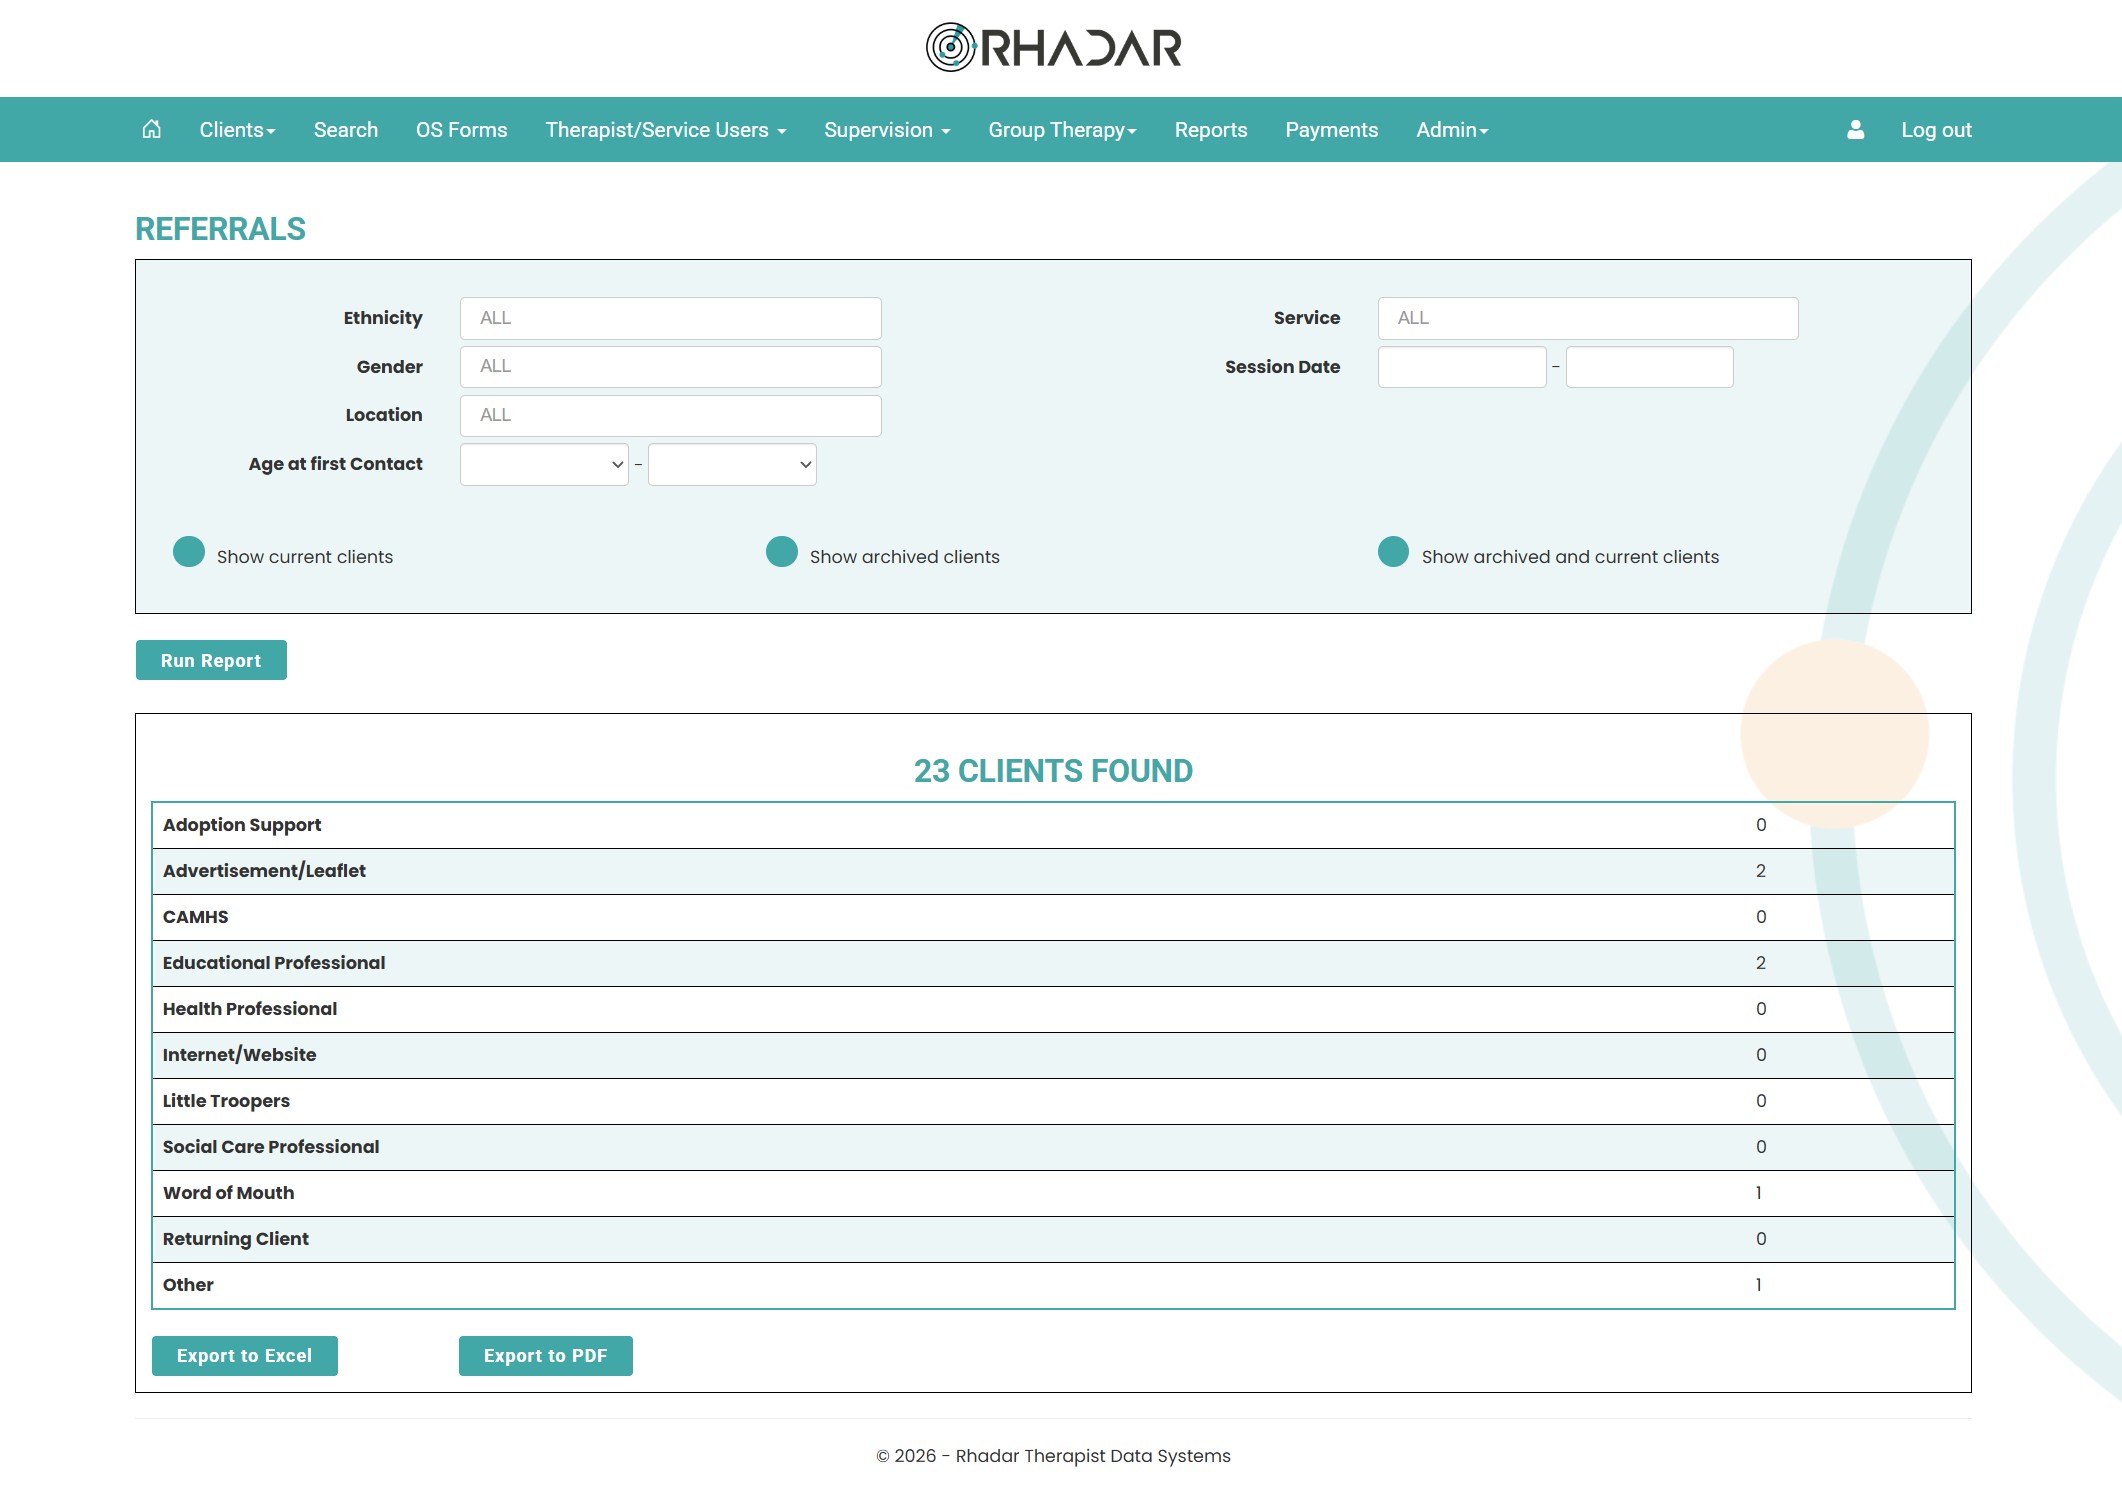The height and width of the screenshot is (1486, 2122).
Task: Expand the Clients dropdown menu
Action: tap(237, 130)
